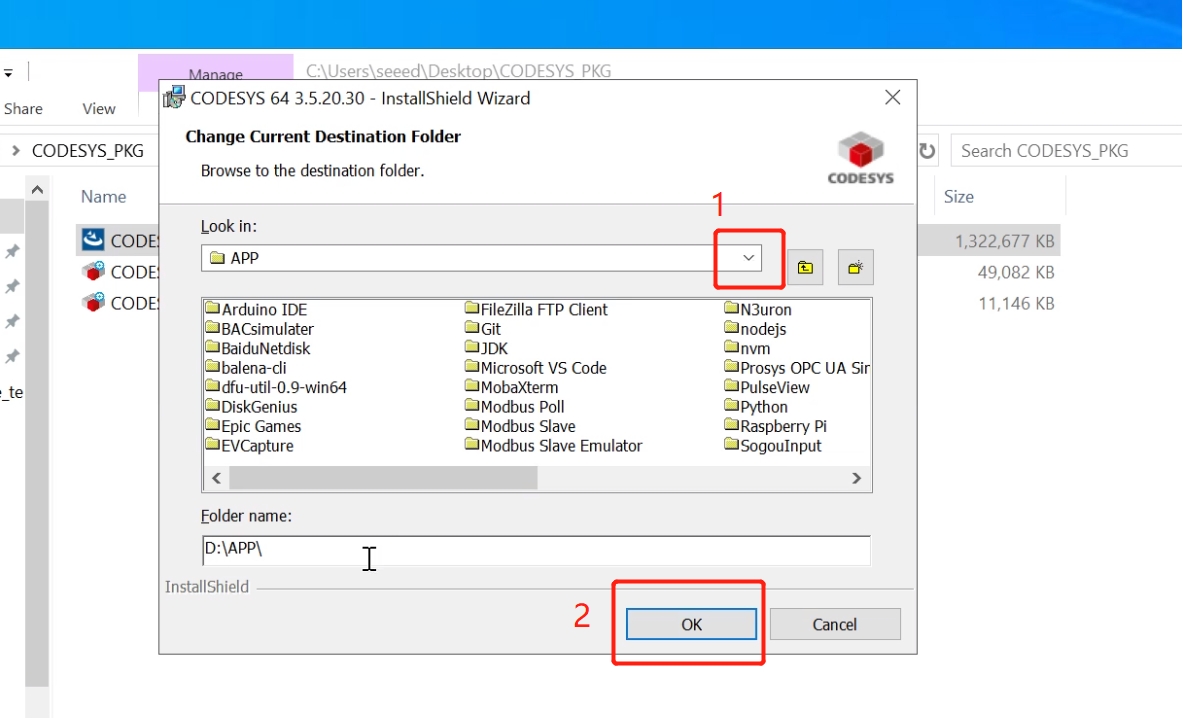Click Cancel in the destination folder dialog
The image size is (1182, 718).
pyautogui.click(x=834, y=624)
